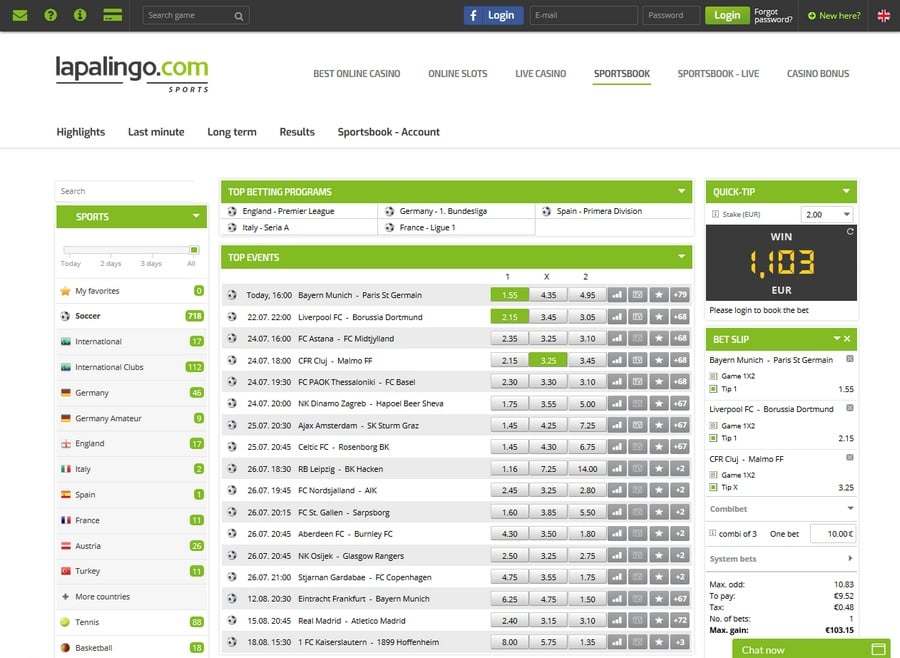
Task: Focus the E-mail login field
Action: [x=583, y=16]
